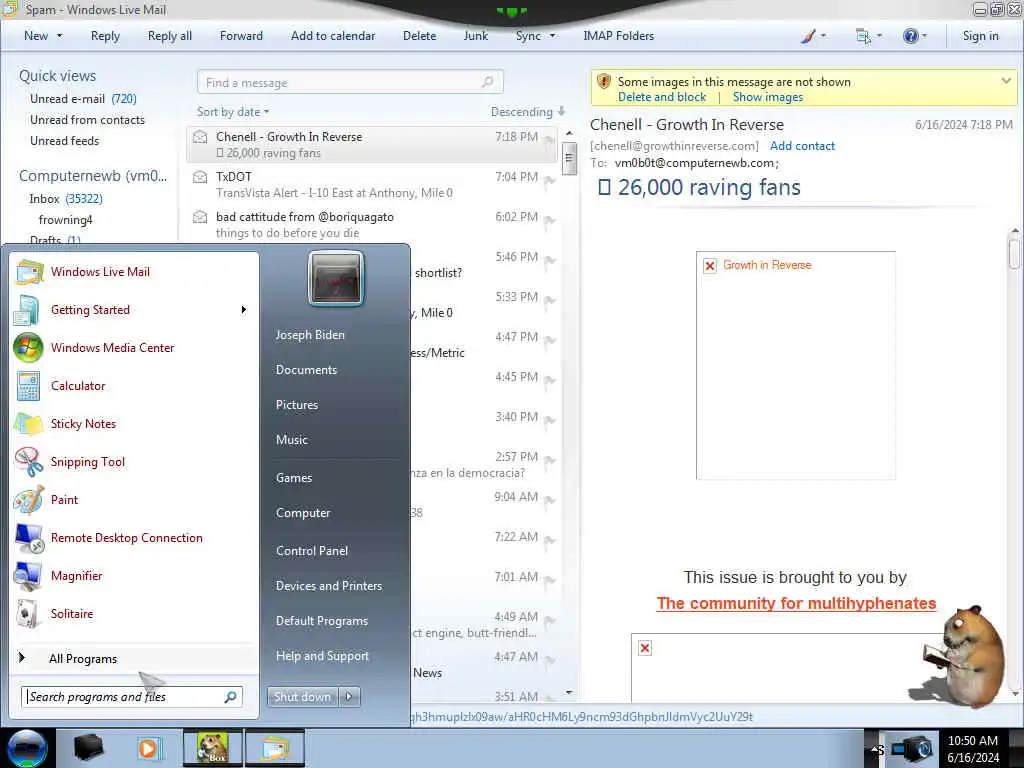Flag the TxDOT 7:04 PM message
The width and height of the screenshot is (1024, 768).
pyautogui.click(x=549, y=180)
